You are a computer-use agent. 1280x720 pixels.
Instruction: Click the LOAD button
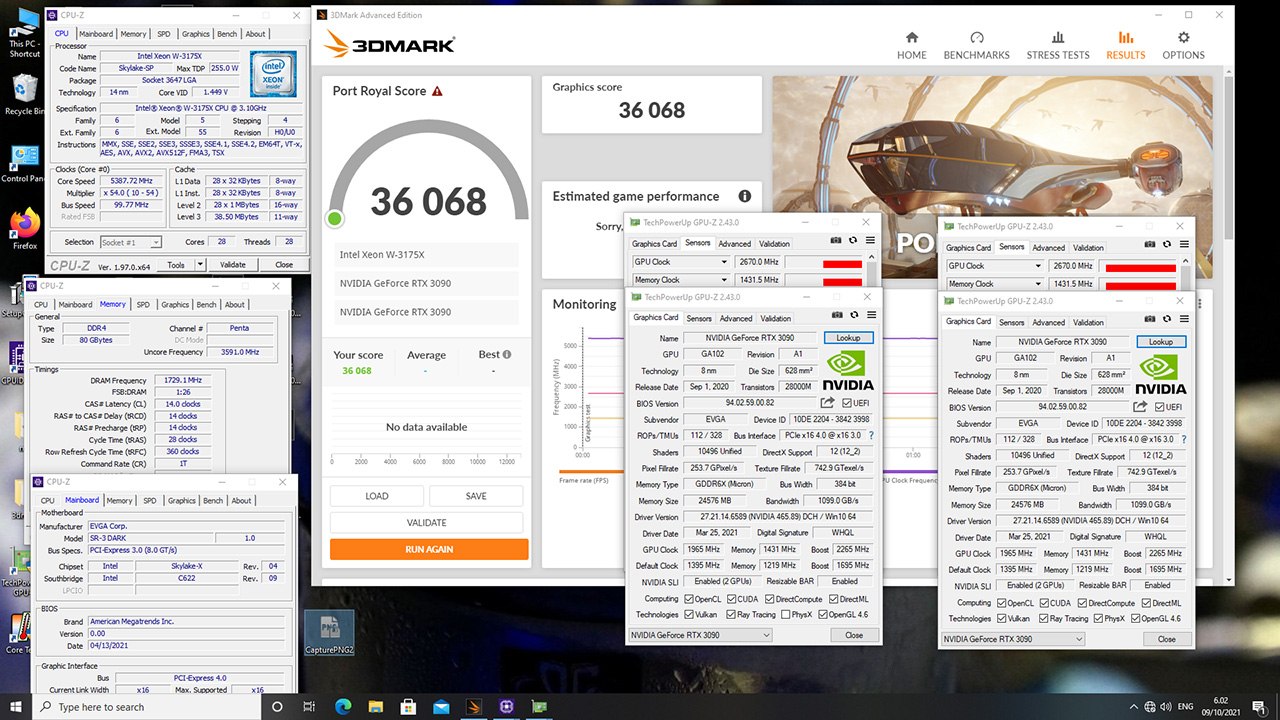click(377, 496)
